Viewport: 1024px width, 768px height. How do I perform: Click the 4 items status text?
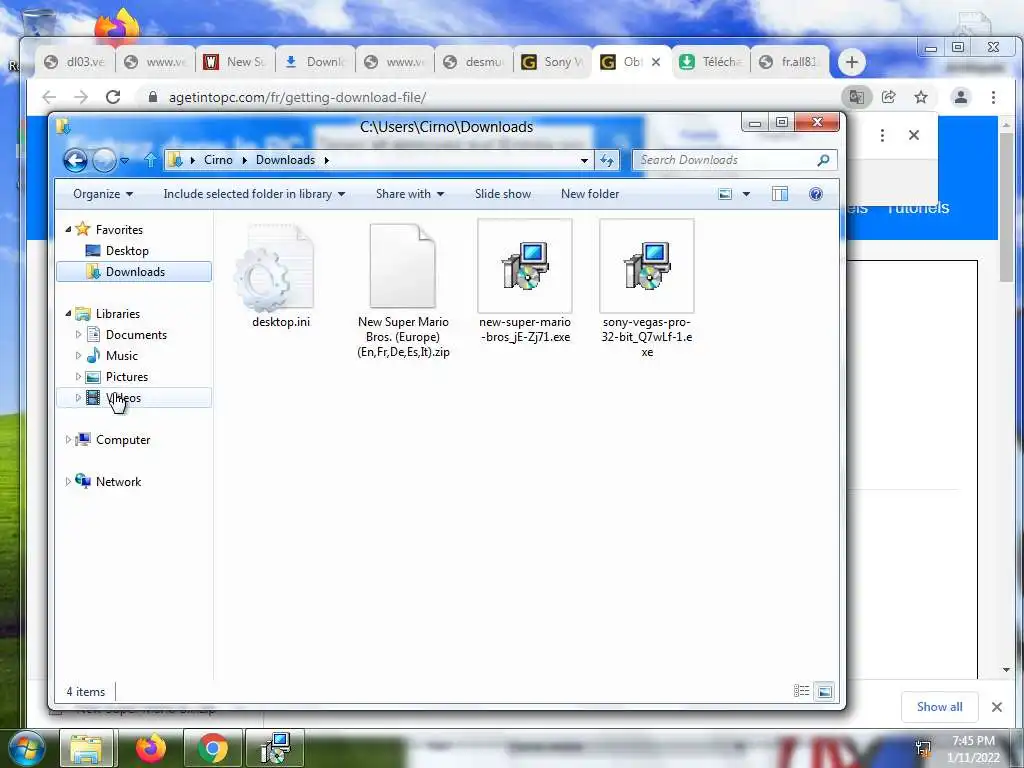coord(86,692)
